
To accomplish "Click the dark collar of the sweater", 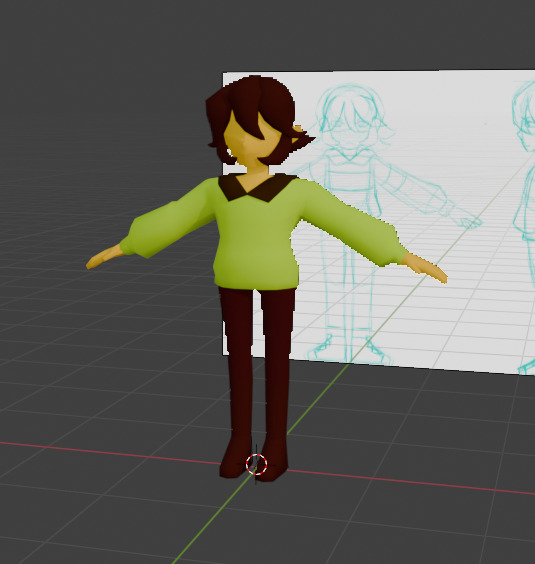I will (257, 187).
